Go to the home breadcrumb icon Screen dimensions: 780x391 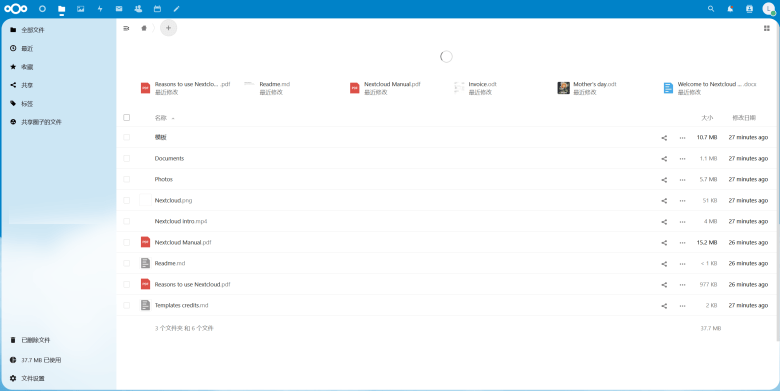click(x=144, y=28)
